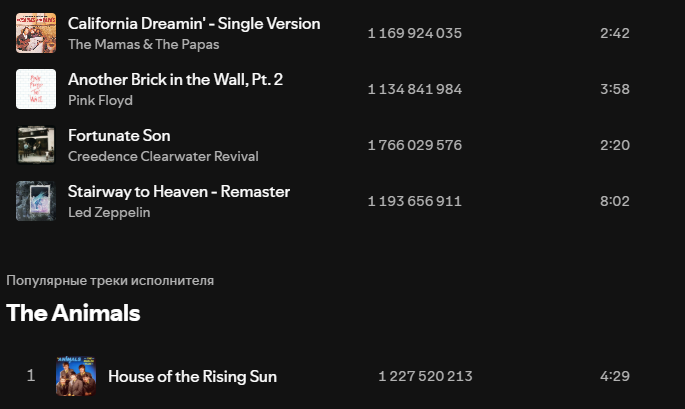Select Stairway to Heaven - Remaster title

(179, 191)
